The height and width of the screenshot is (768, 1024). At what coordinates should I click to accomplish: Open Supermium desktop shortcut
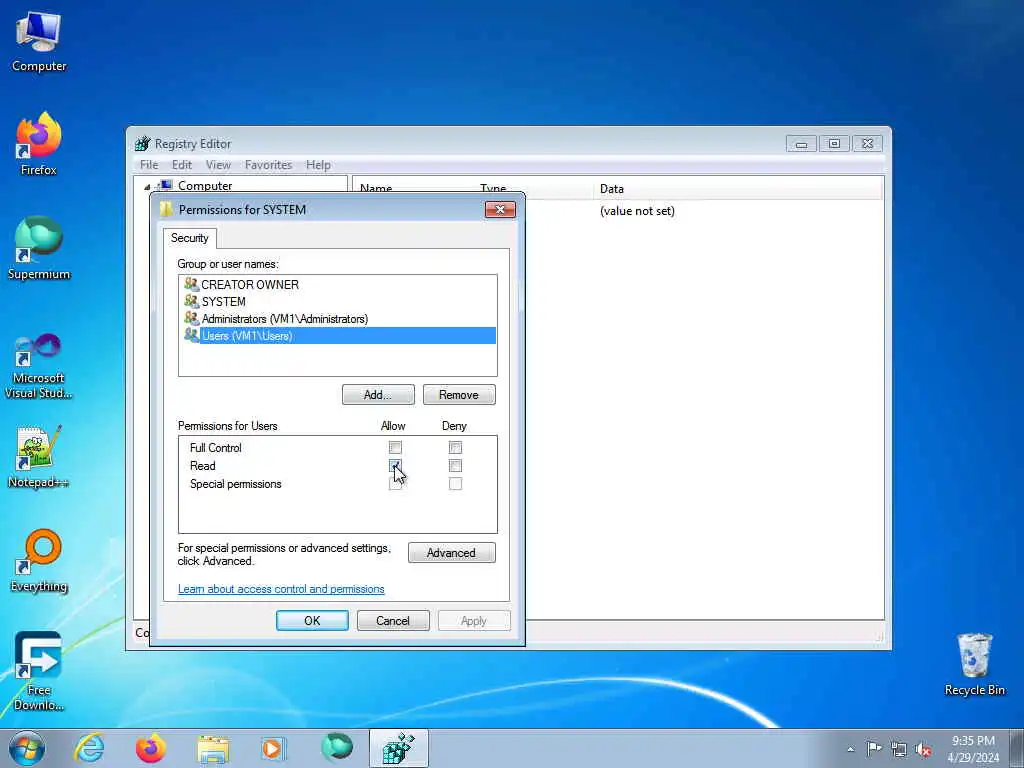[39, 248]
